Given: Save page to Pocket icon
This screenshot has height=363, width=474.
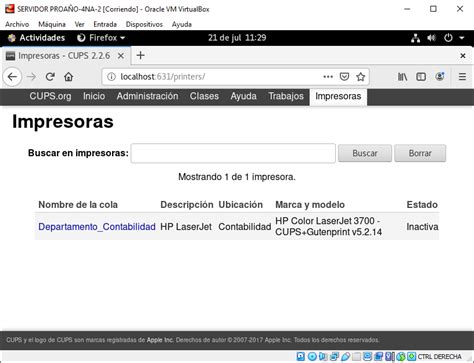Looking at the screenshot, I should pos(344,77).
